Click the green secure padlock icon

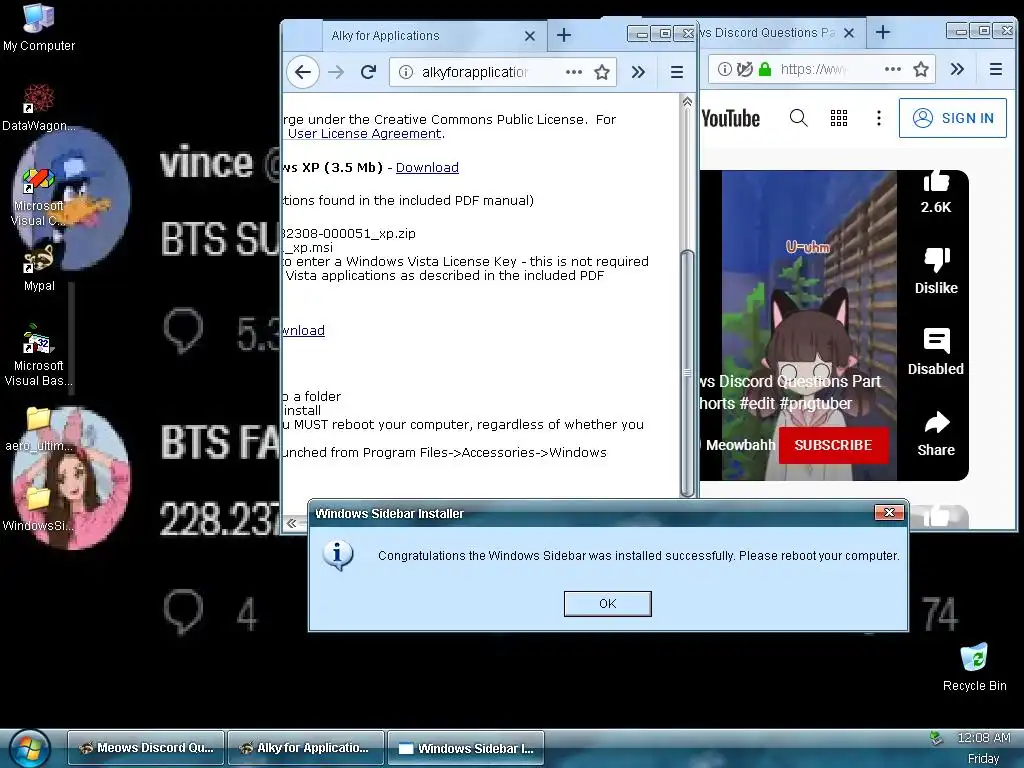pyautogui.click(x=765, y=69)
